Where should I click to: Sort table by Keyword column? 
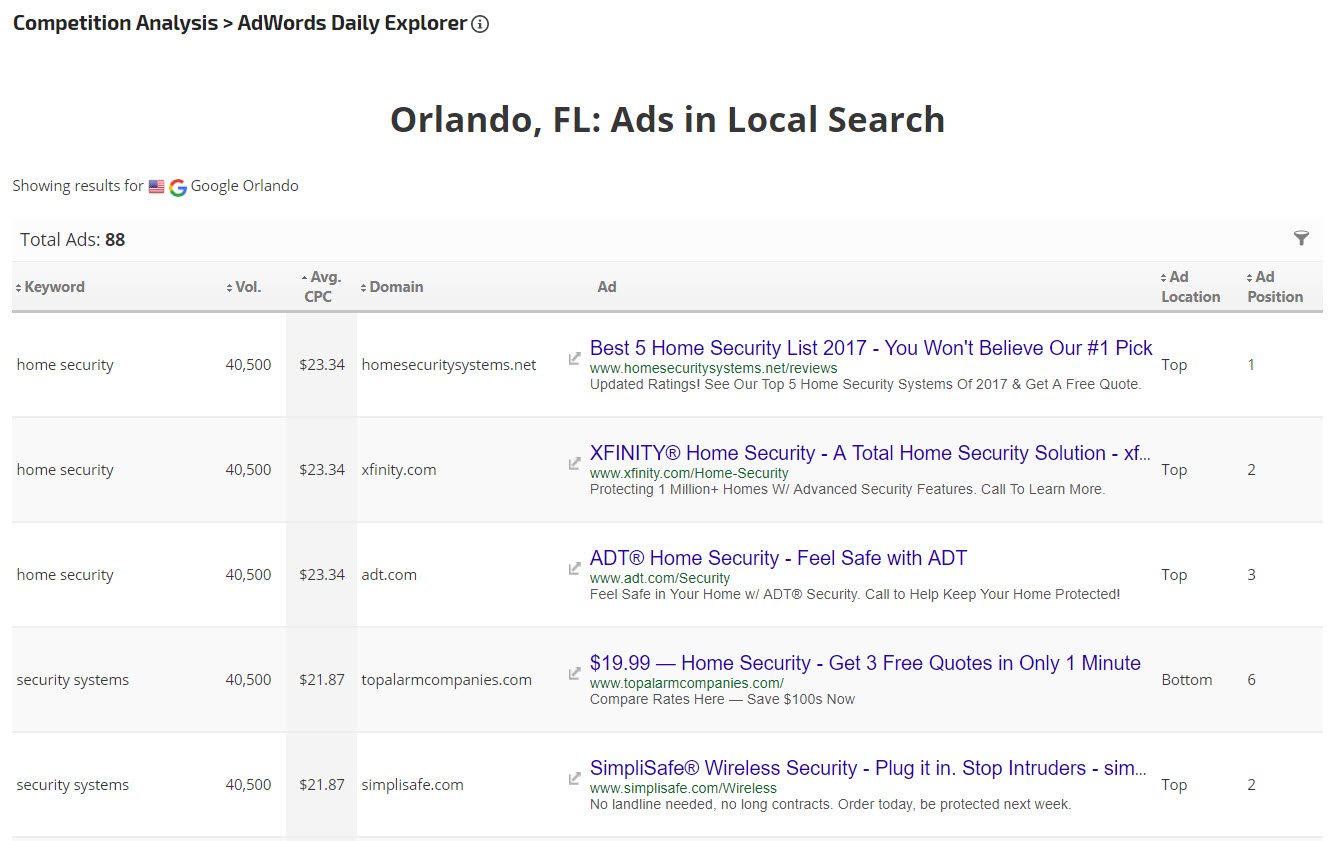(x=54, y=287)
